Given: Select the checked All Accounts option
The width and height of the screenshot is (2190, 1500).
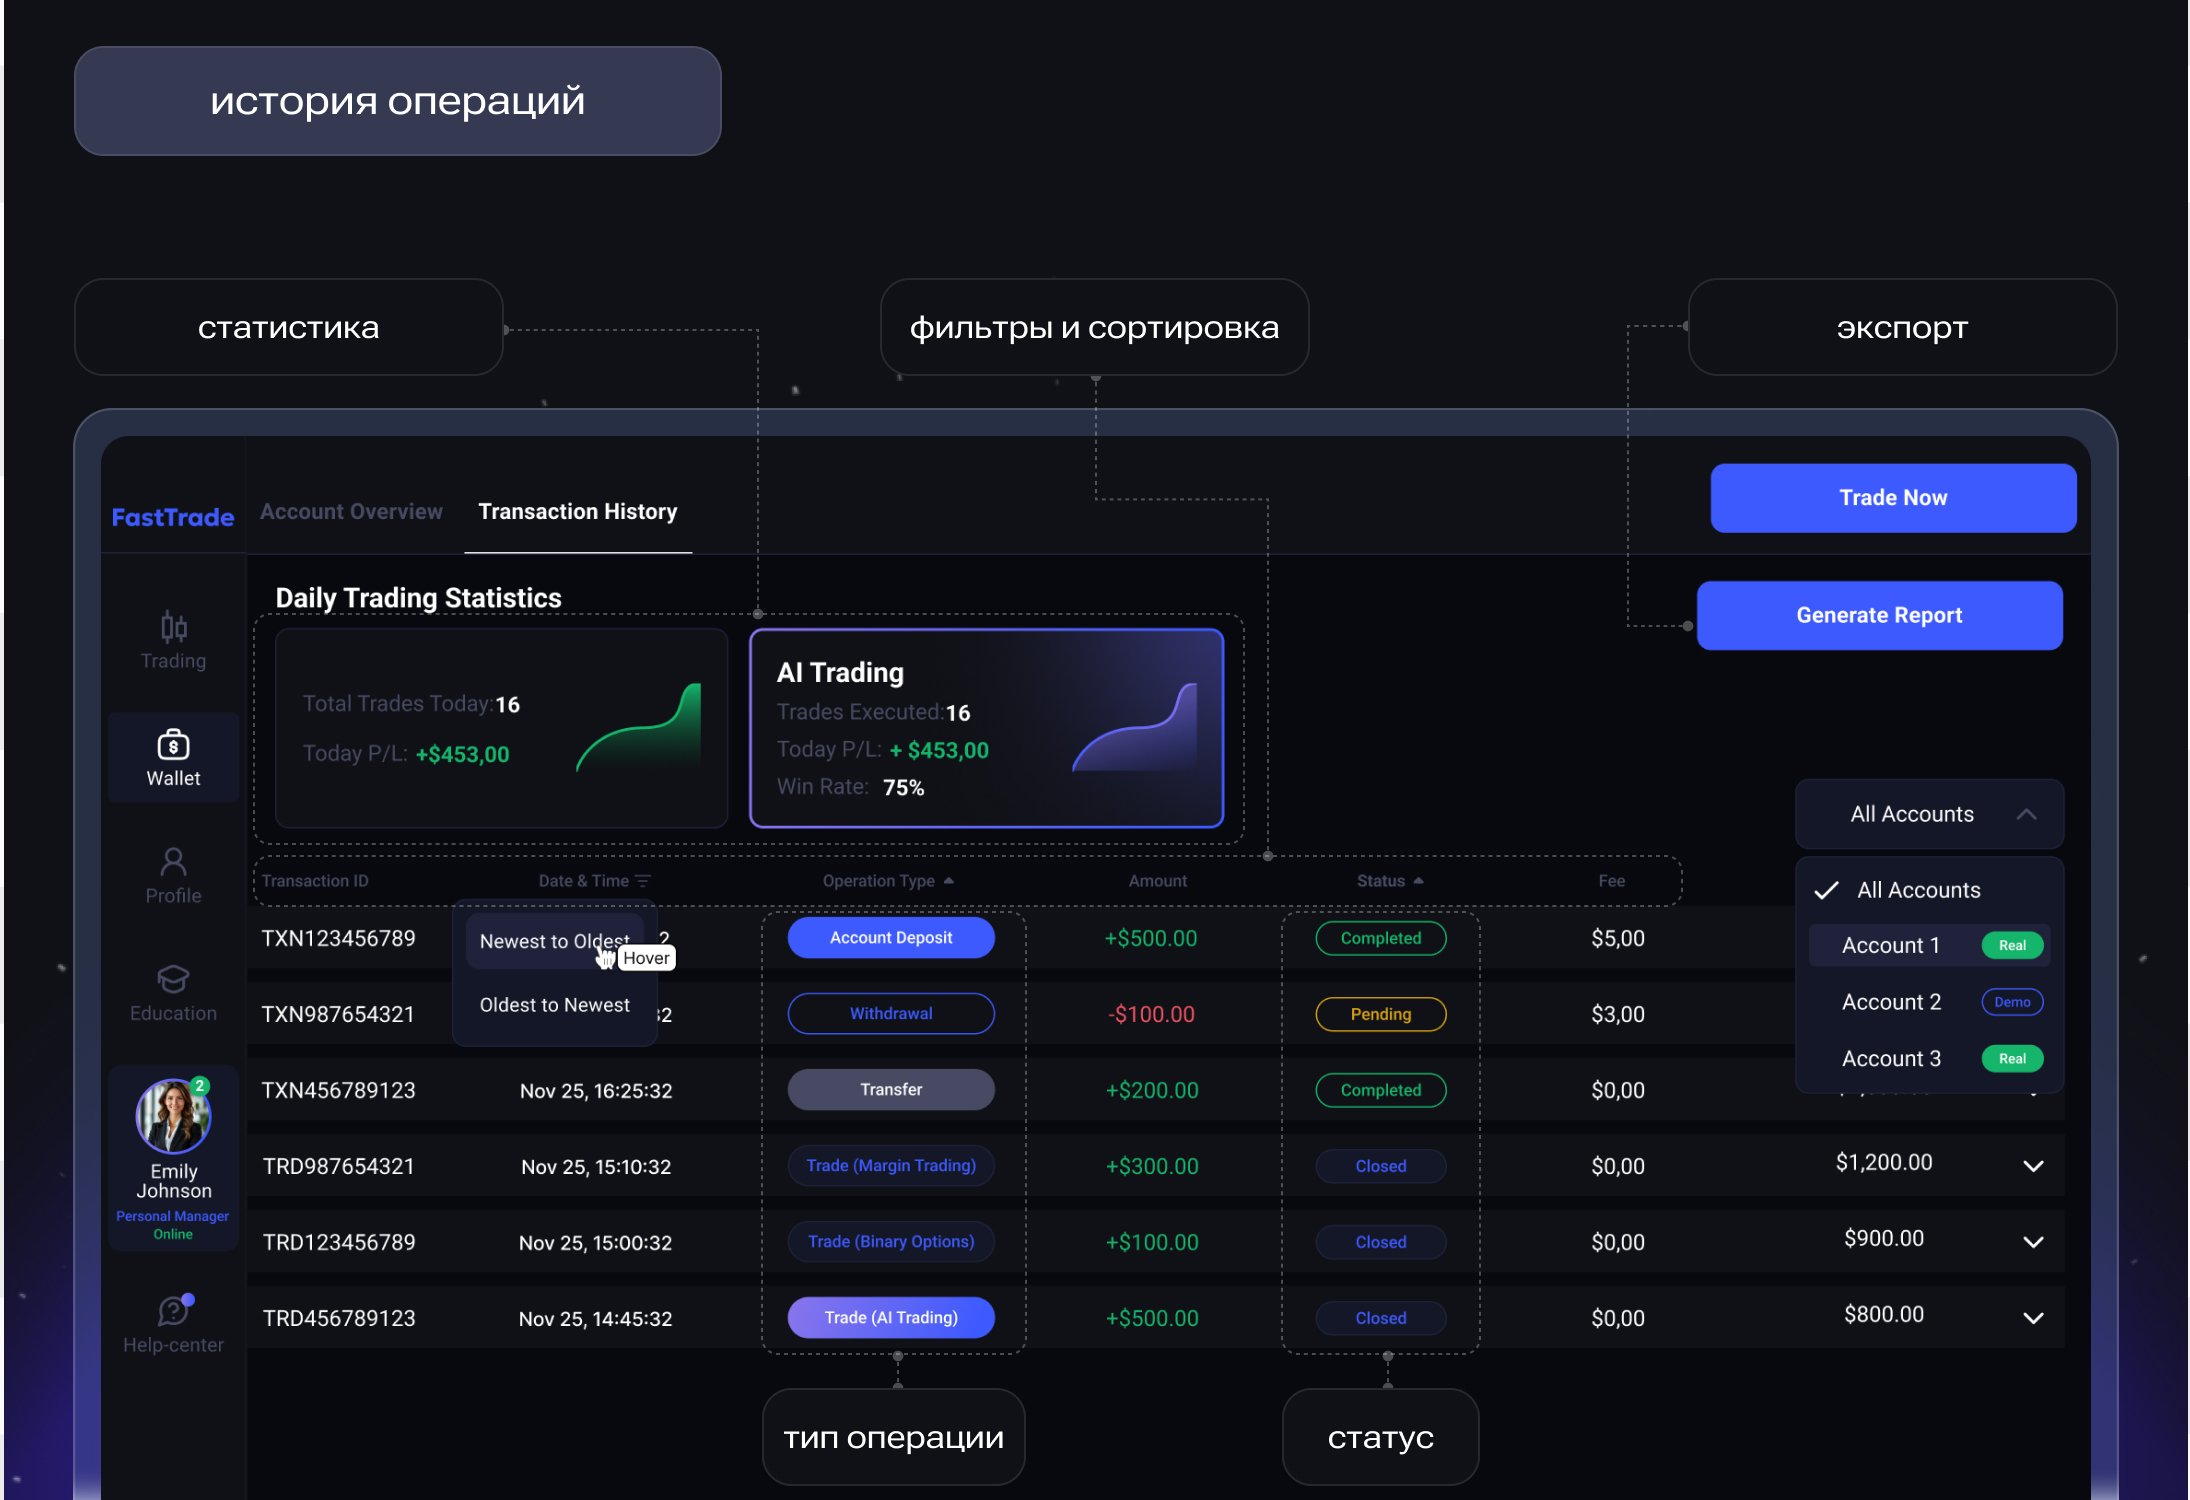Looking at the screenshot, I should [1917, 890].
